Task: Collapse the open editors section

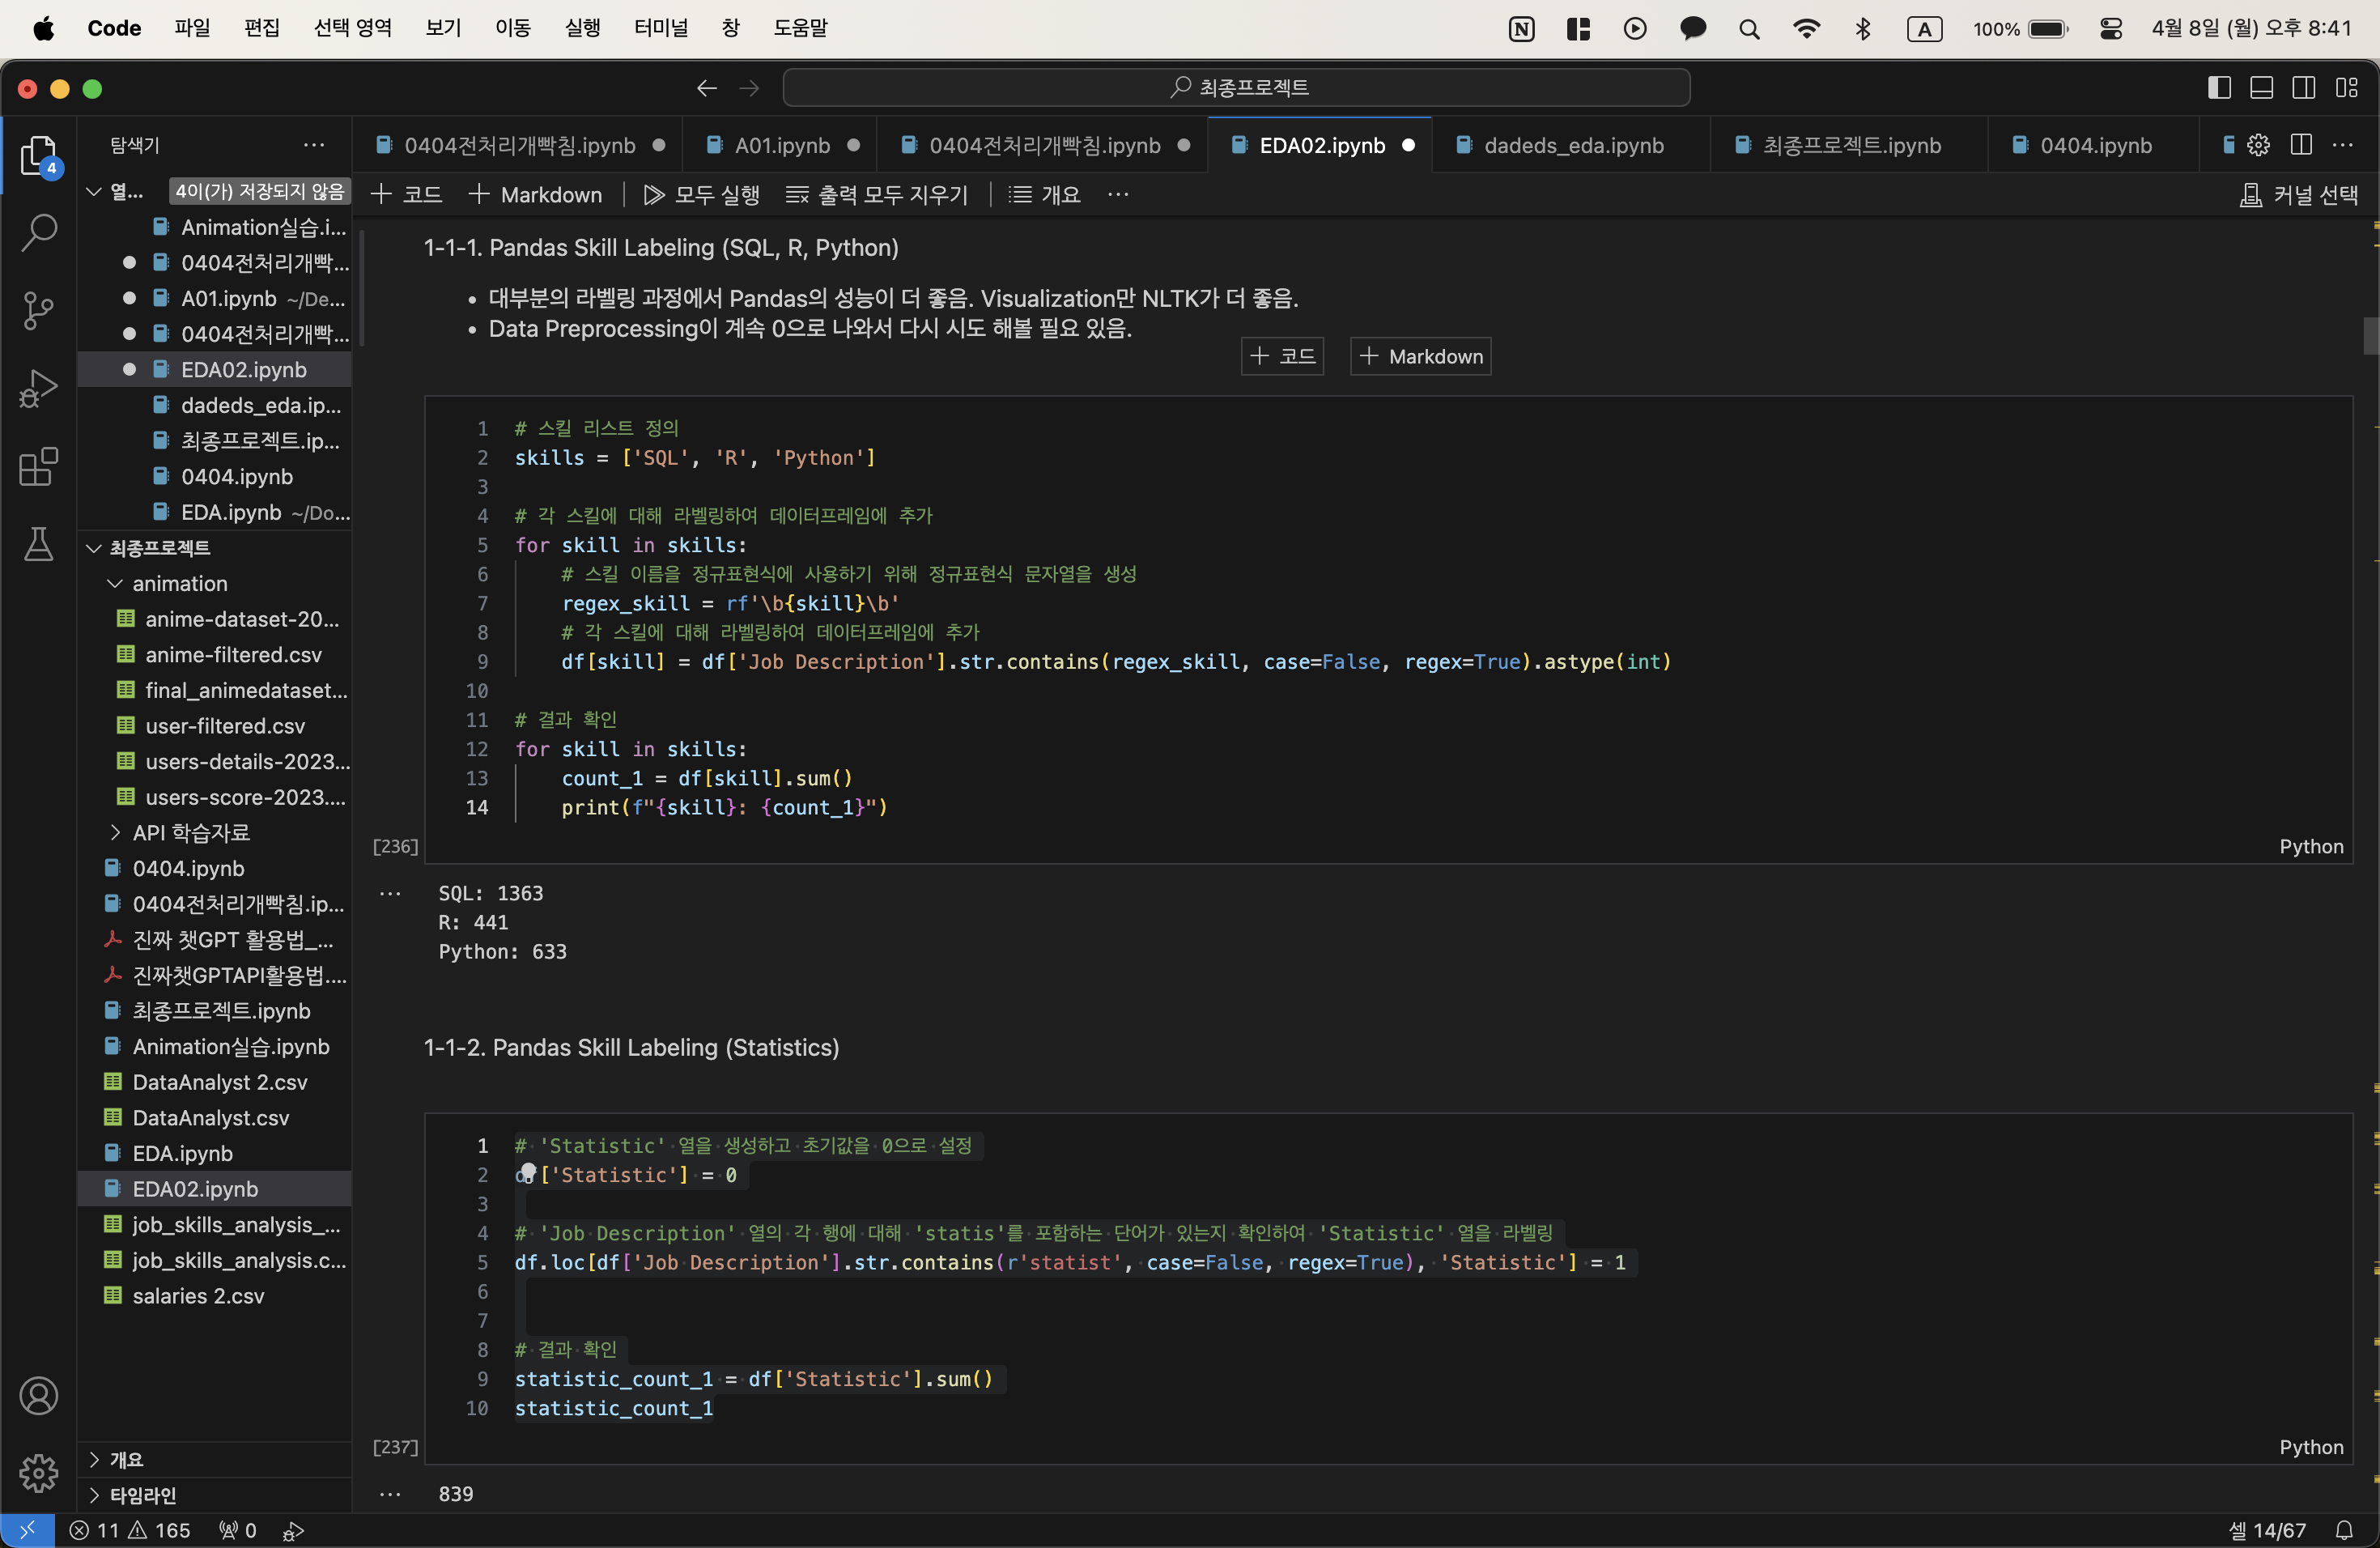Action: (94, 191)
